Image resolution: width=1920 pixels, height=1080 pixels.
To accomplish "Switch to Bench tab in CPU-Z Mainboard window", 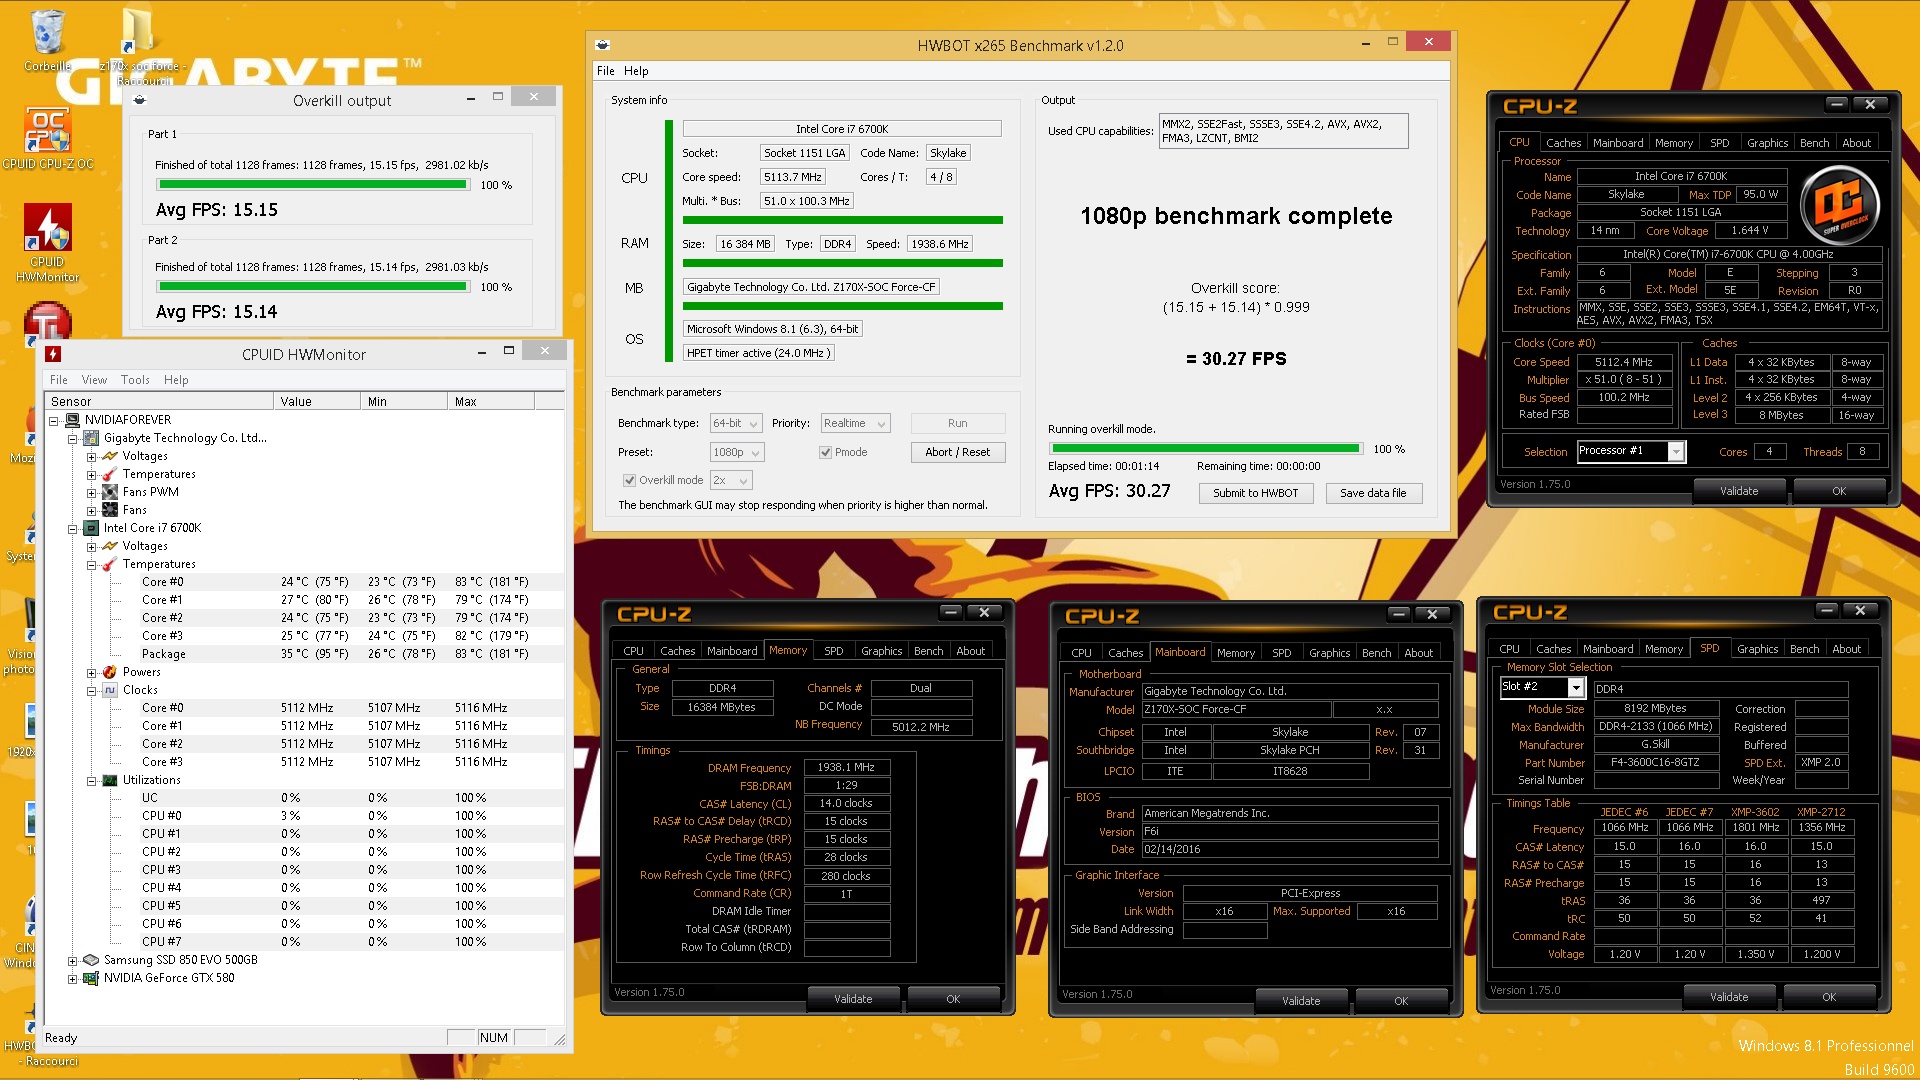I will (x=1376, y=653).
